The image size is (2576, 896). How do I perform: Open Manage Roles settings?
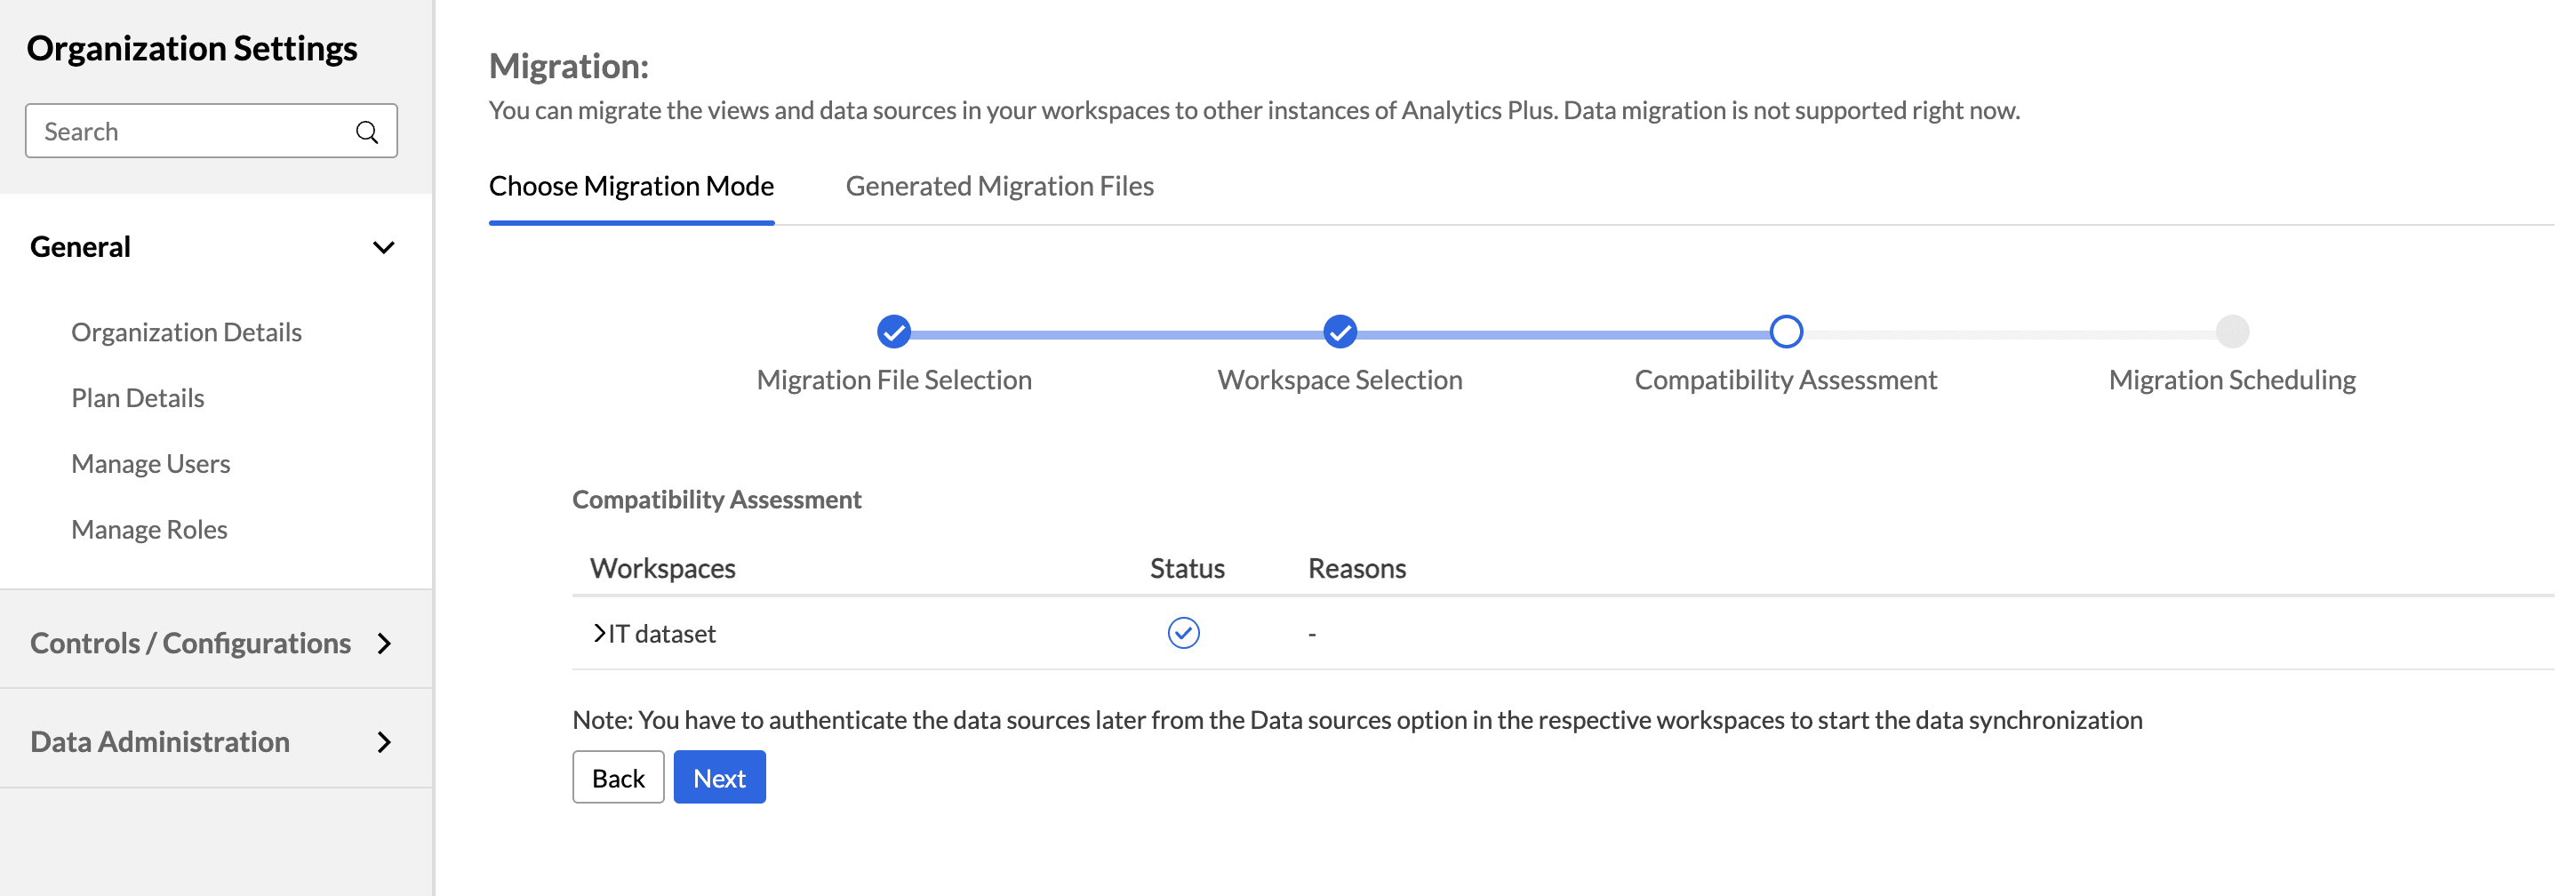tap(149, 530)
